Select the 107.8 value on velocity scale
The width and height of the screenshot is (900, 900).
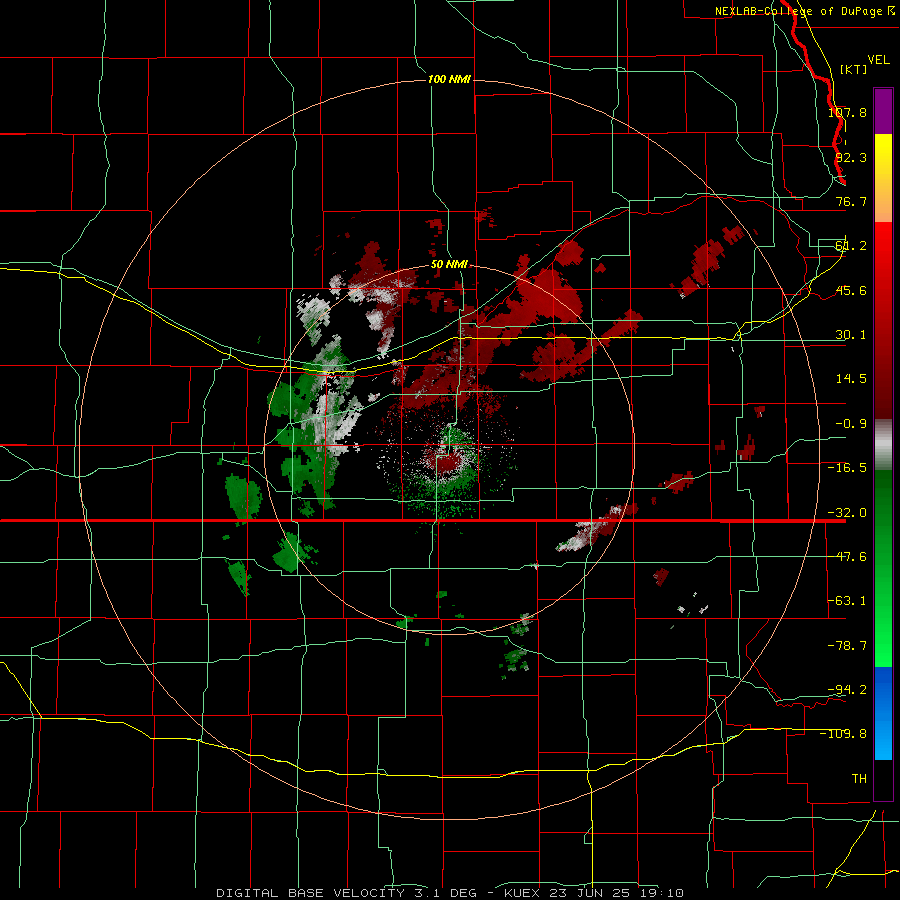click(x=847, y=112)
